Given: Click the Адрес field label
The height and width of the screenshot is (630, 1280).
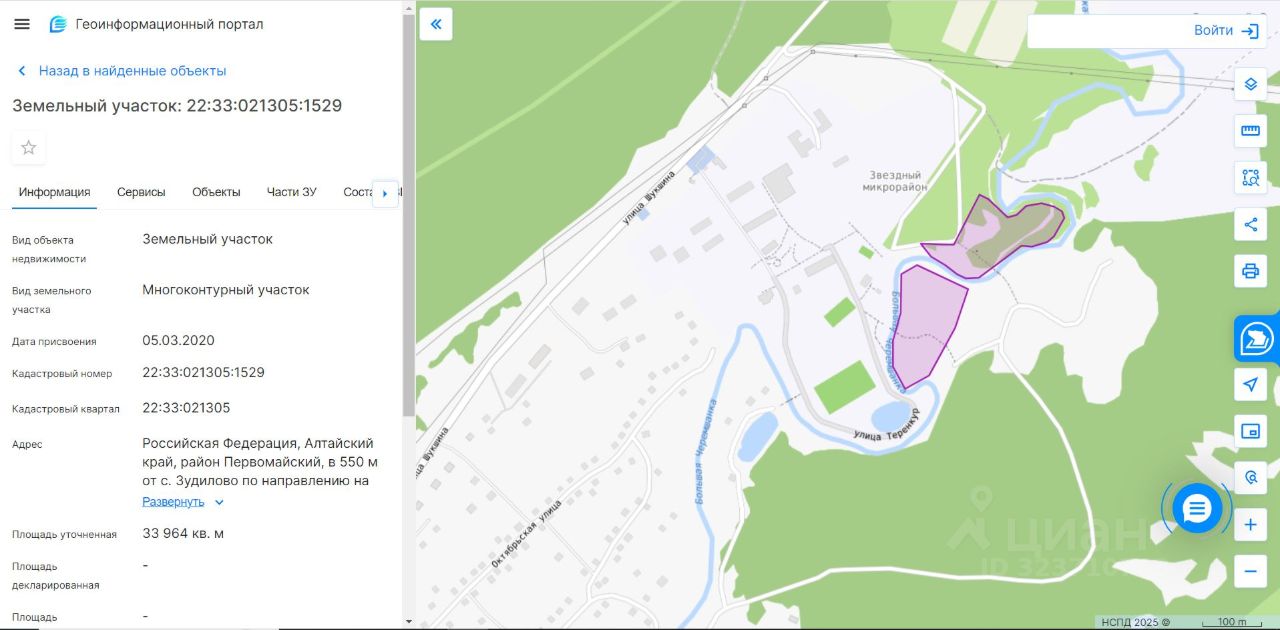Looking at the screenshot, I should 27,444.
